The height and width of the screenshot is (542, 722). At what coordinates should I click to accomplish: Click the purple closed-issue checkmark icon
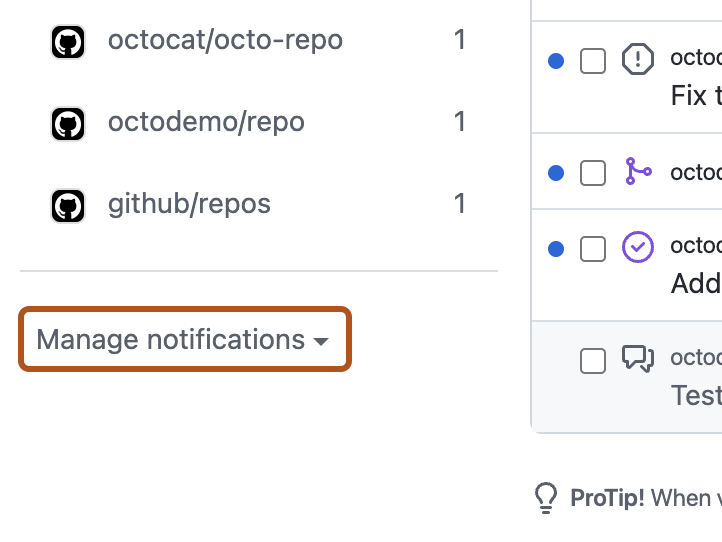638,247
